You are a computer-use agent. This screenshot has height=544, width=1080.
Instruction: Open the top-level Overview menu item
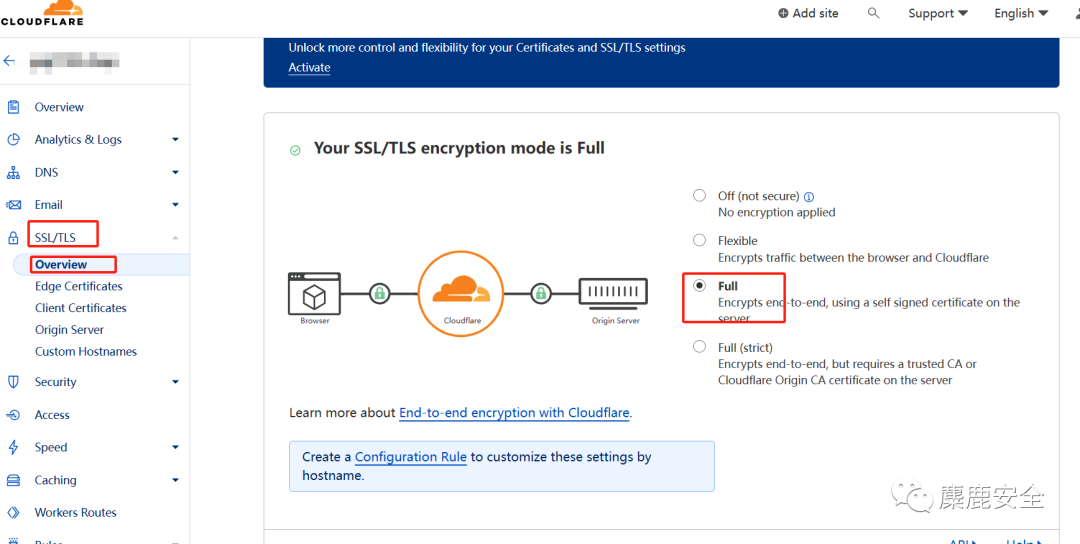coord(59,107)
